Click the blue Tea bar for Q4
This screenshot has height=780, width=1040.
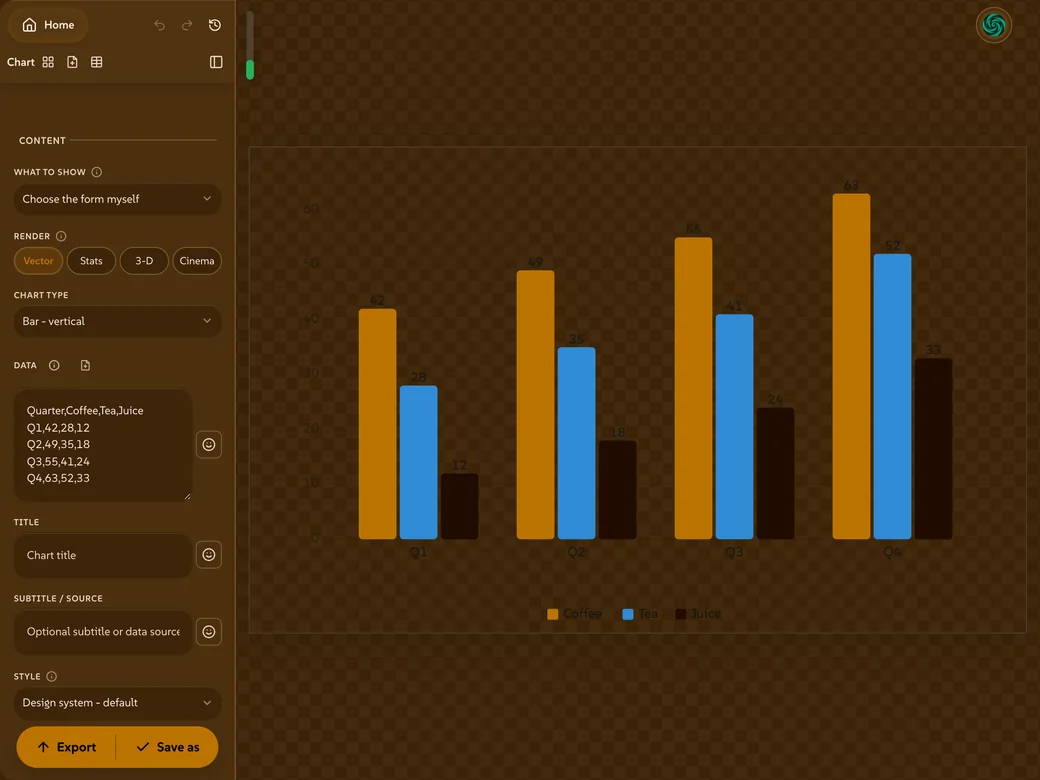click(892, 397)
